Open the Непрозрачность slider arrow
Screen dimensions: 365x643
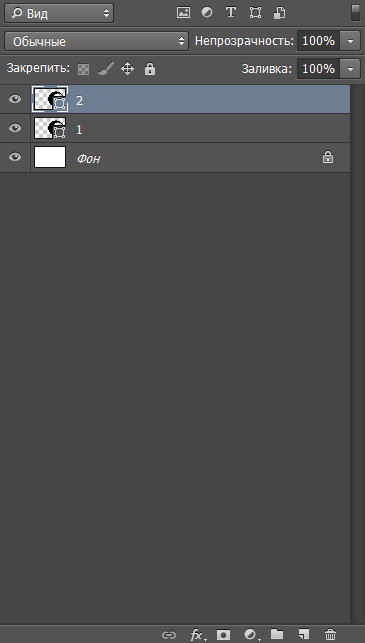tap(350, 41)
